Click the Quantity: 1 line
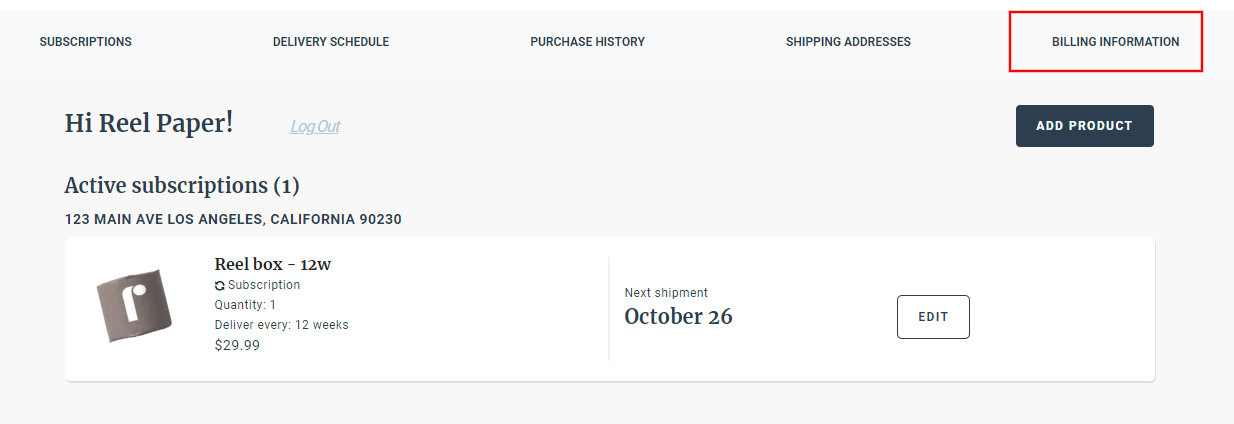This screenshot has height=424, width=1234. [245, 305]
